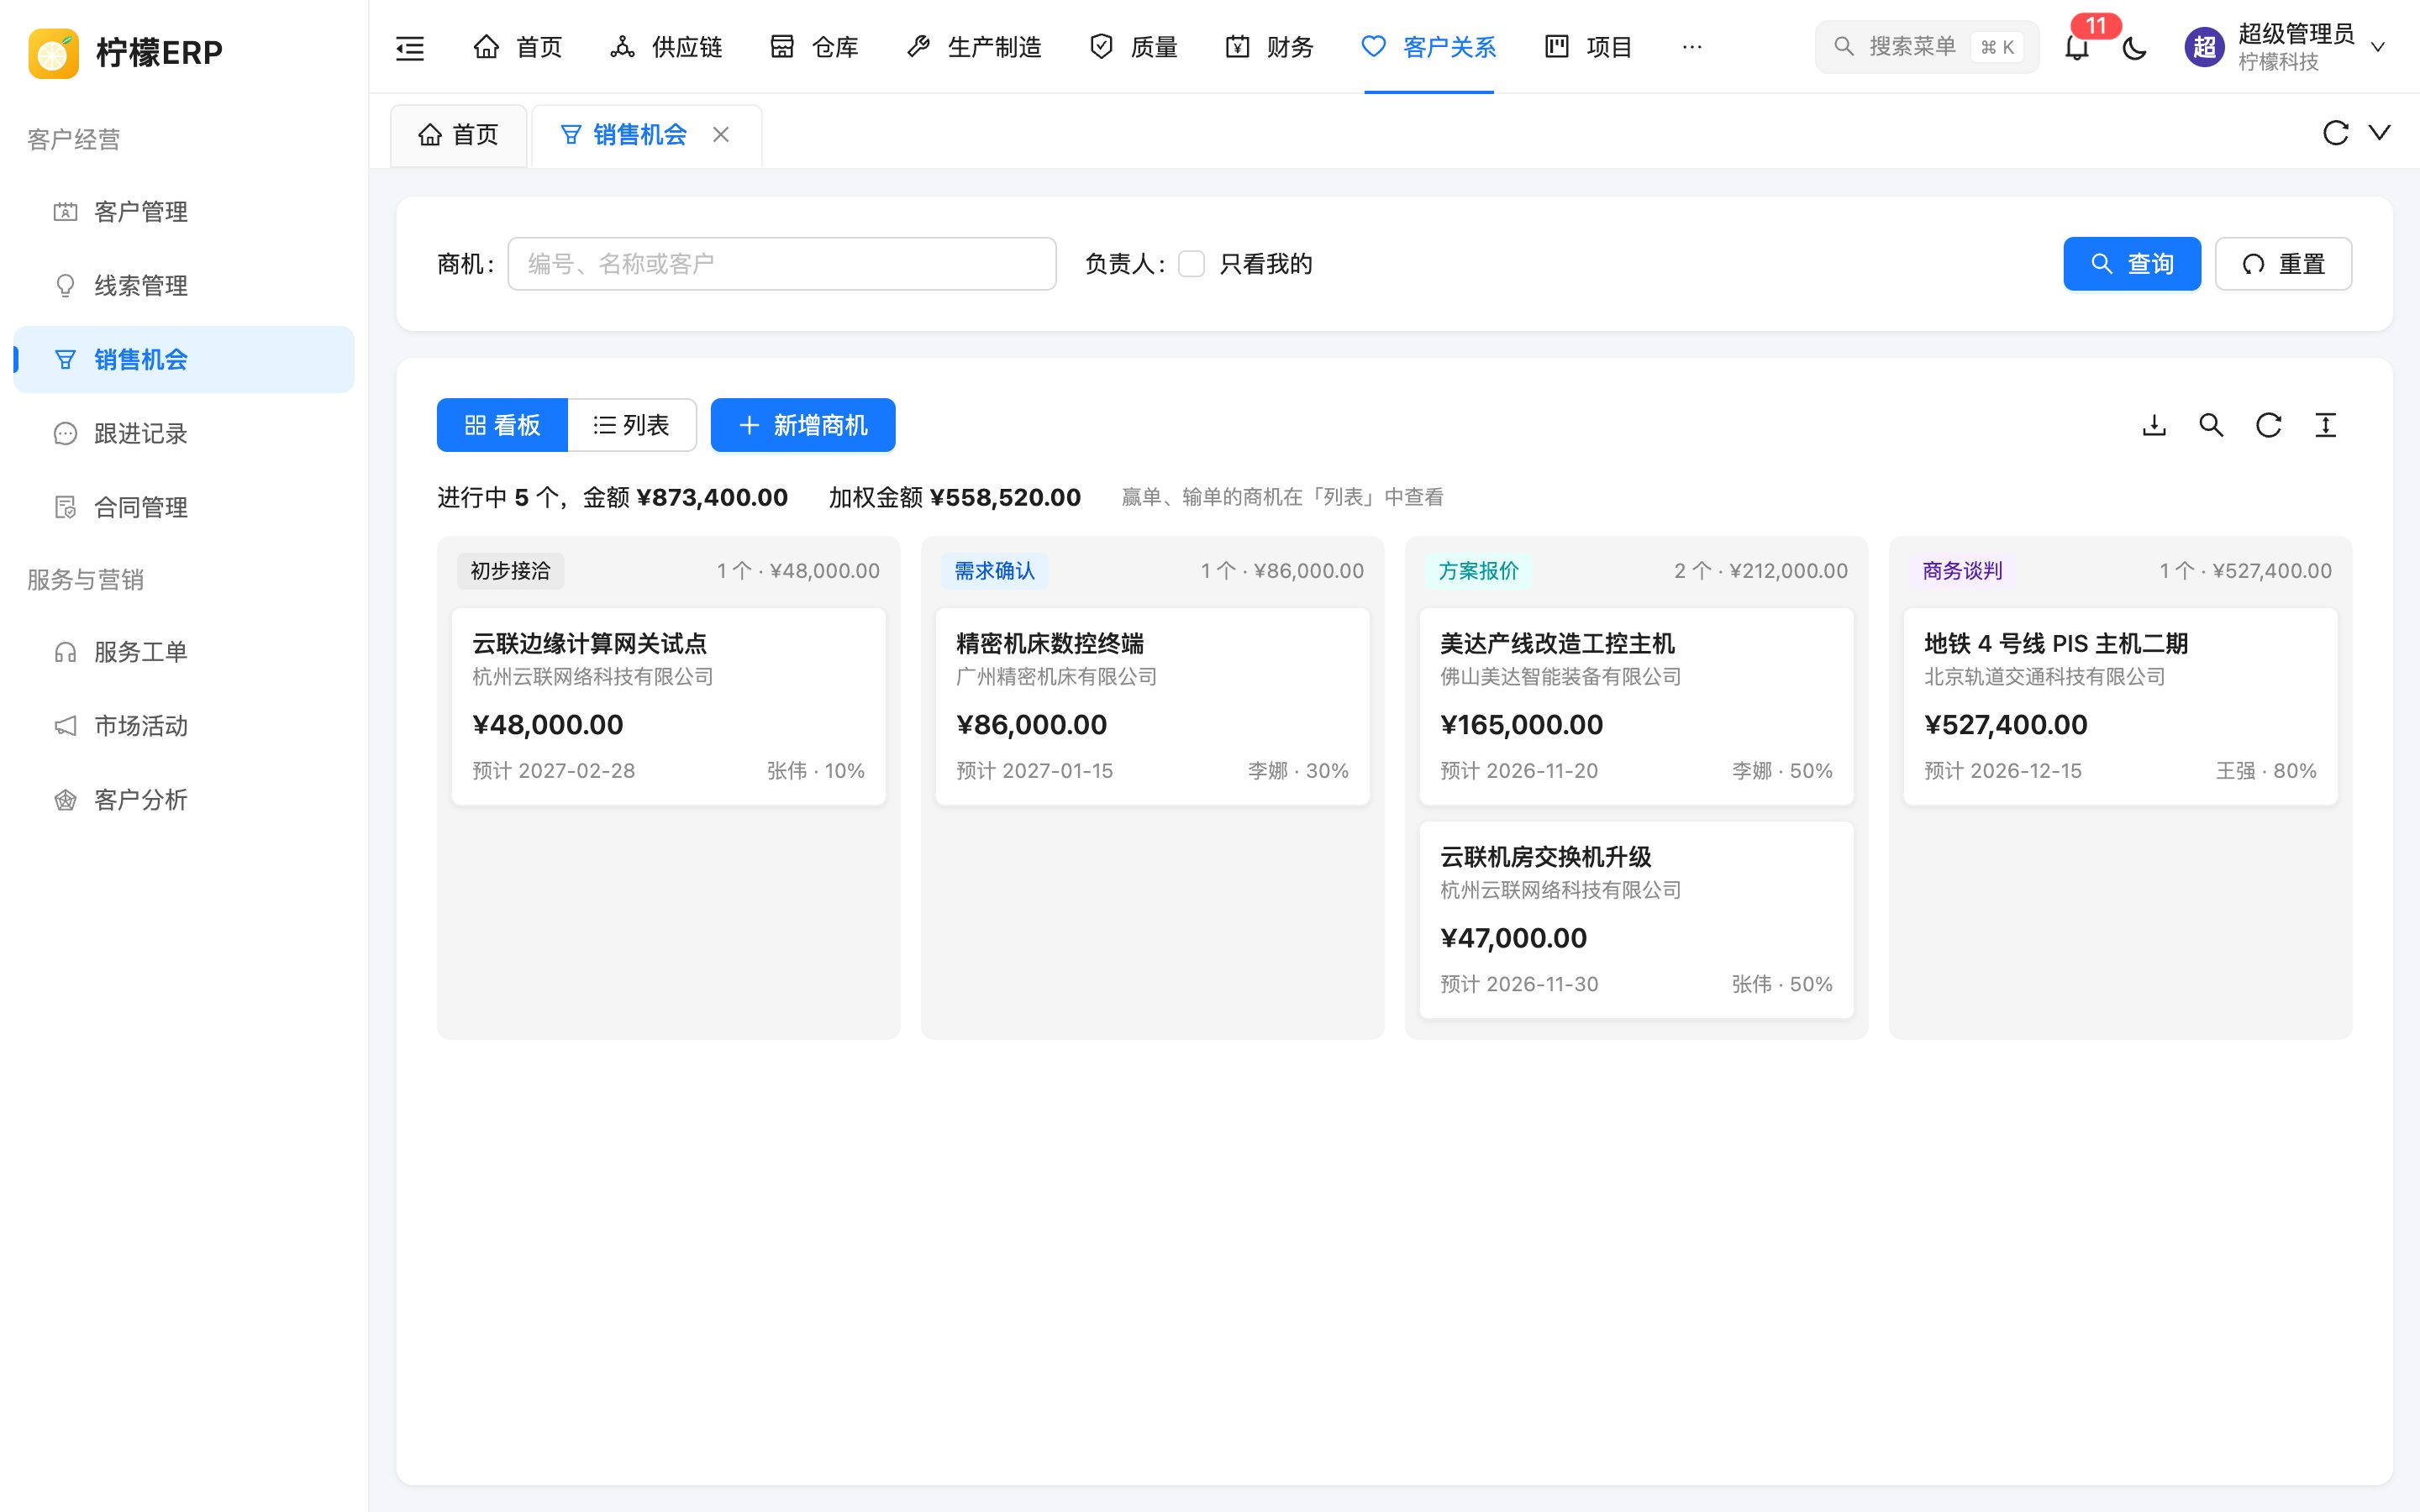Open the 云联边缘计算网关试点 card
Viewport: 2420px width, 1512px height.
tap(668, 707)
